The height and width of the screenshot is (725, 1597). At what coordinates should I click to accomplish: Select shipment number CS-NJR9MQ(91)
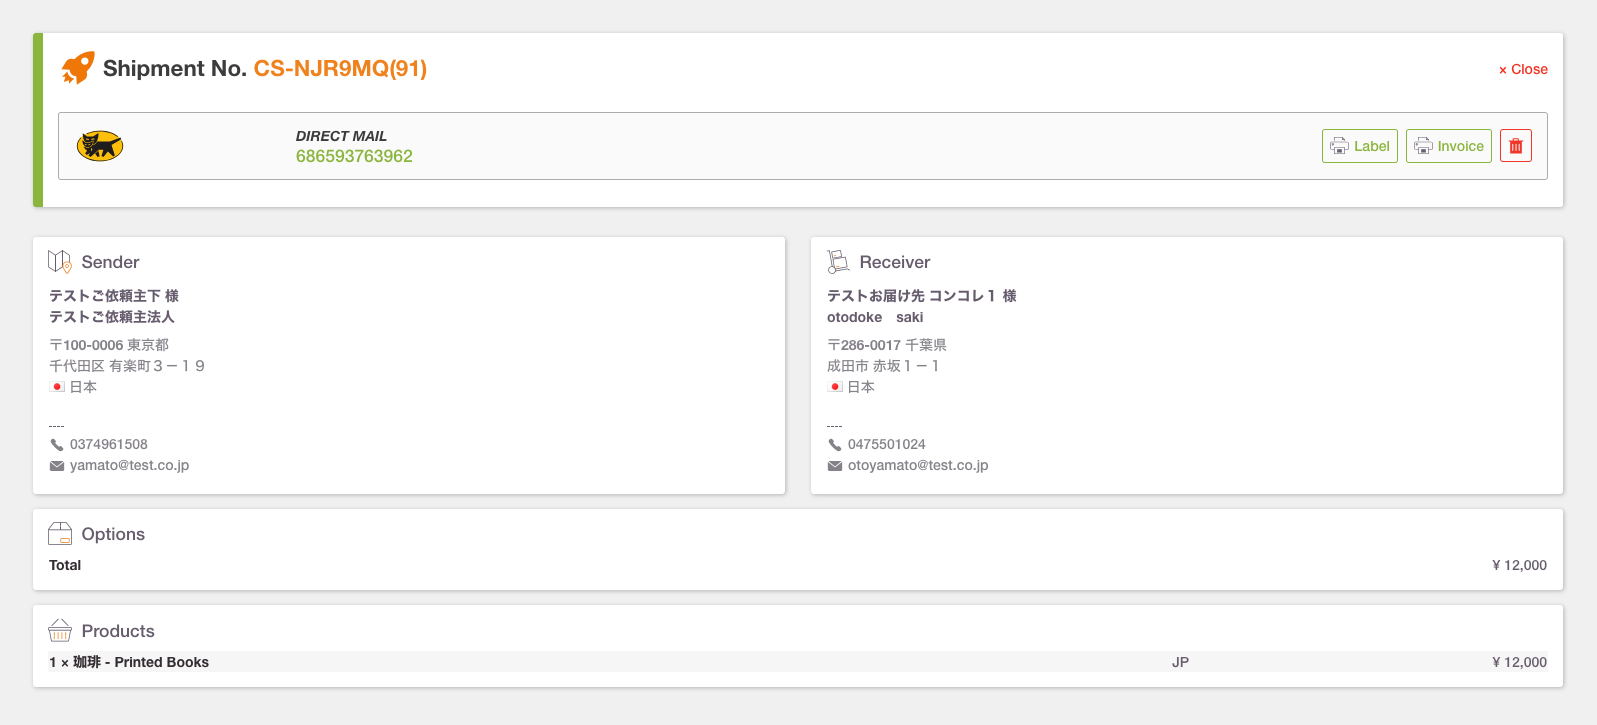[340, 68]
